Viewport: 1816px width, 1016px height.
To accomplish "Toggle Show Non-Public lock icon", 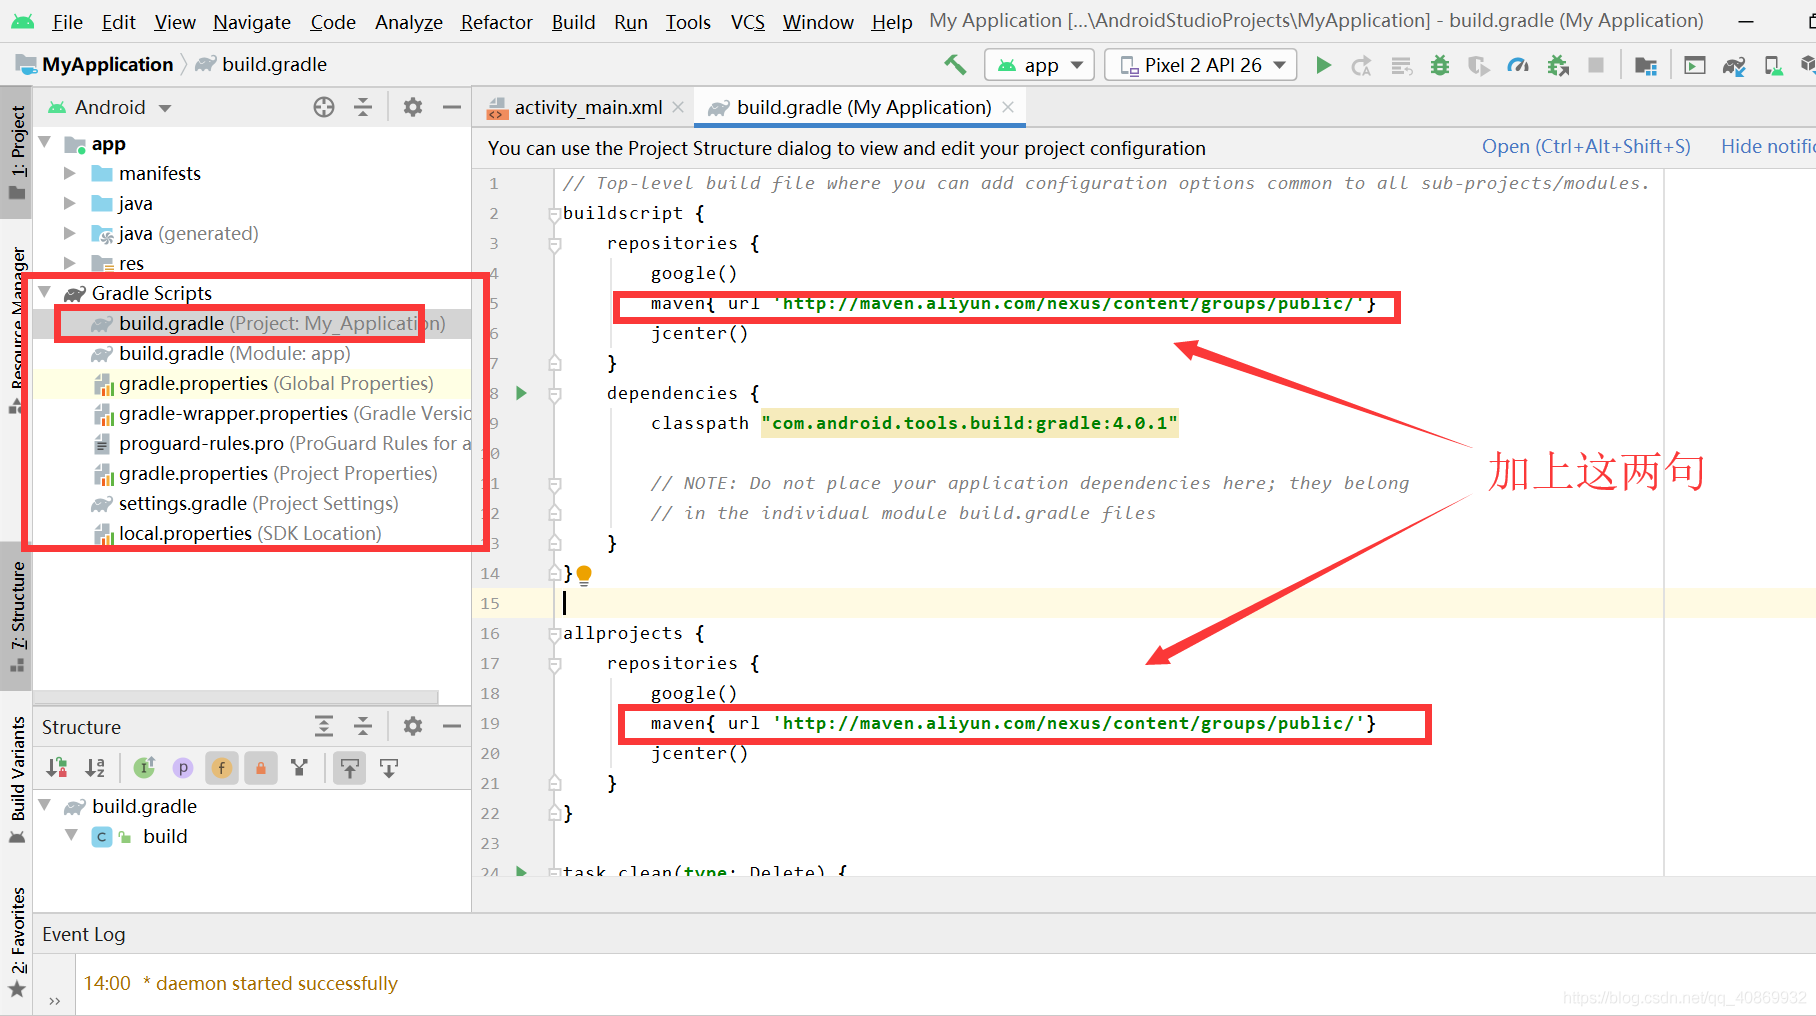I will coord(261,768).
